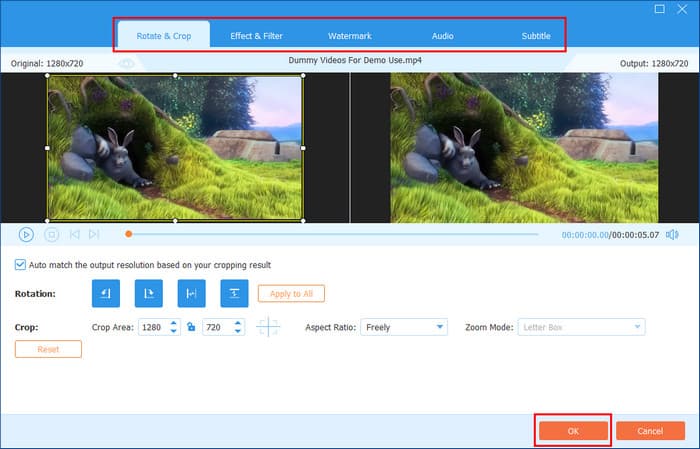Toggle the aspect ratio lock icon
The width and height of the screenshot is (700, 449).
pyautogui.click(x=190, y=327)
